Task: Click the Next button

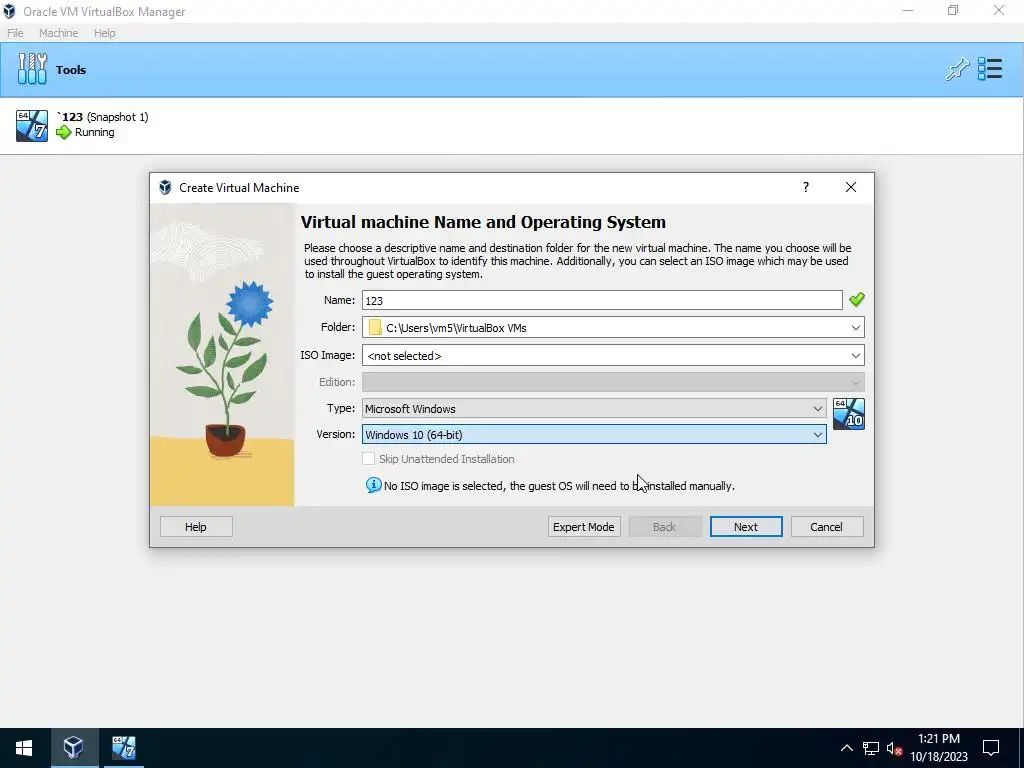Action: (x=746, y=527)
